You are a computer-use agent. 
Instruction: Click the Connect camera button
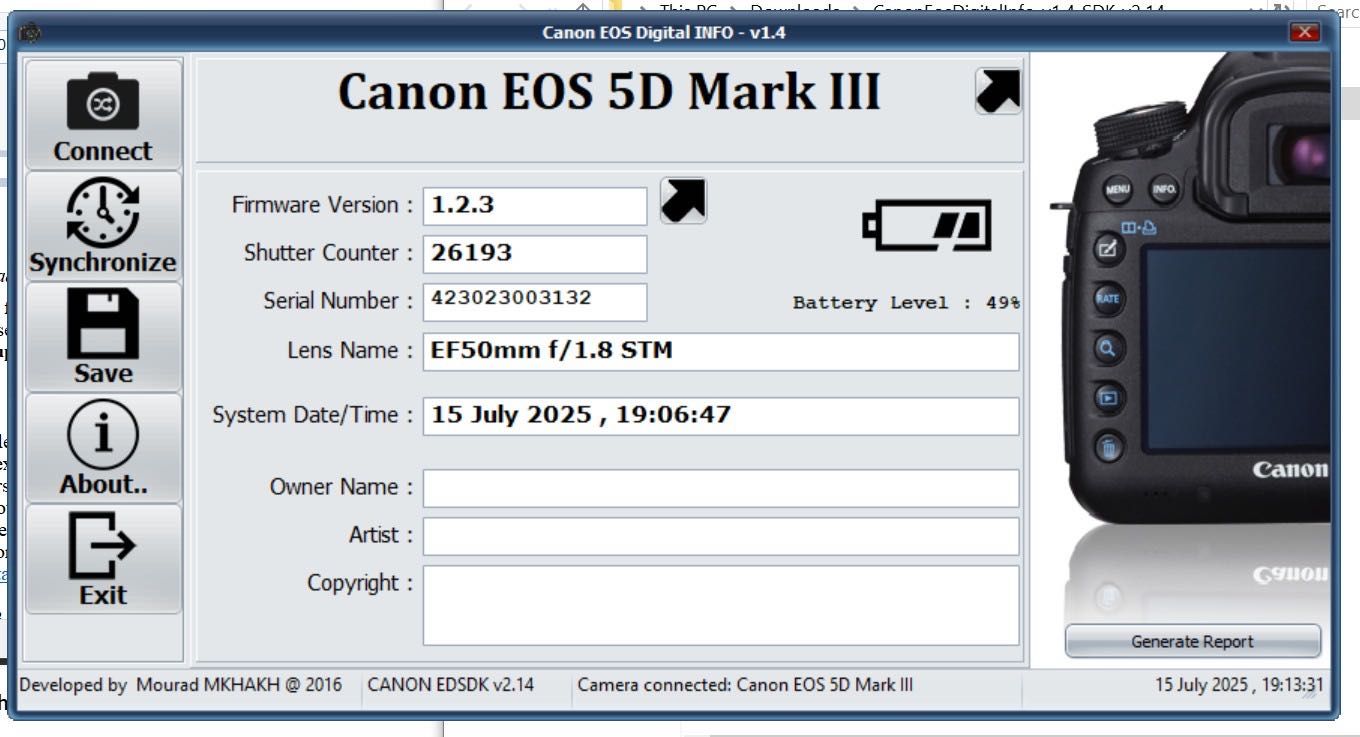click(104, 114)
